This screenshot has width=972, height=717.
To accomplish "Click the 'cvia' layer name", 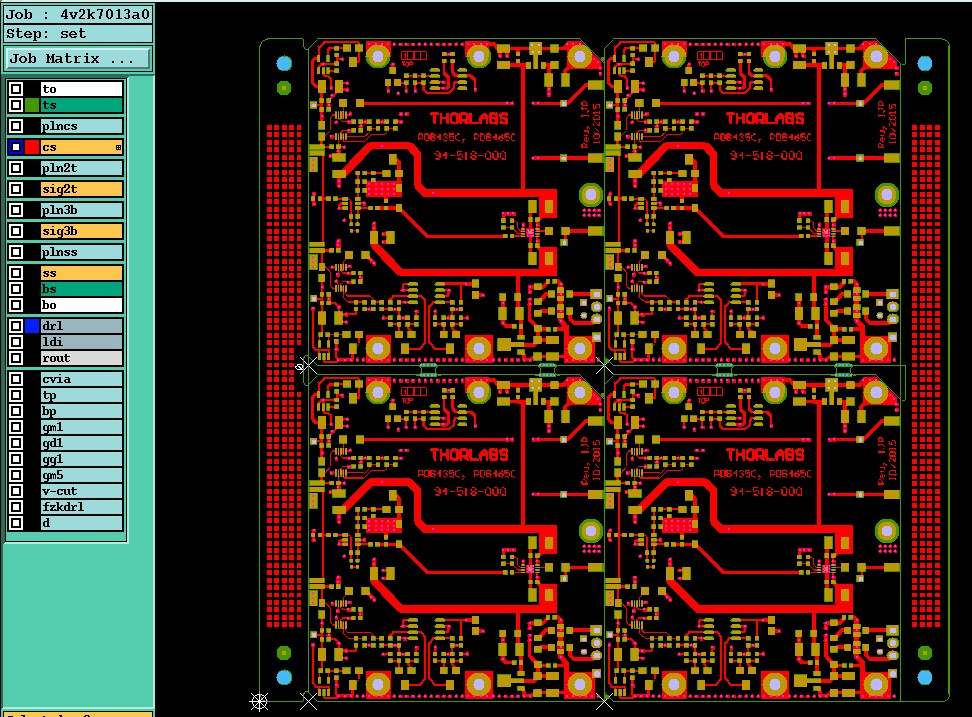I will click(x=81, y=379).
